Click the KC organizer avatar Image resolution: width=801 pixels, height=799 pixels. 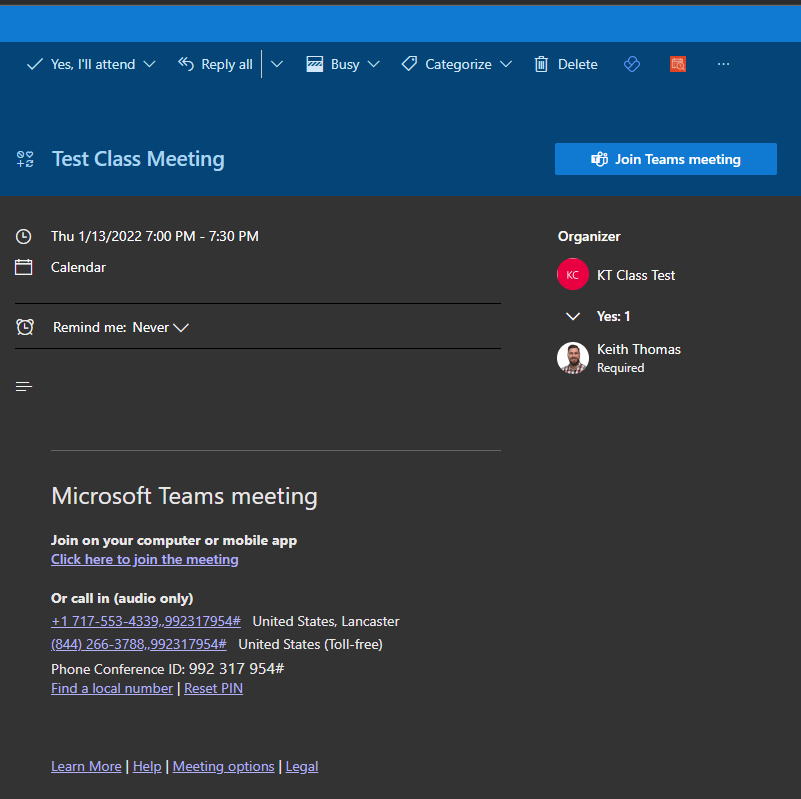click(x=573, y=274)
